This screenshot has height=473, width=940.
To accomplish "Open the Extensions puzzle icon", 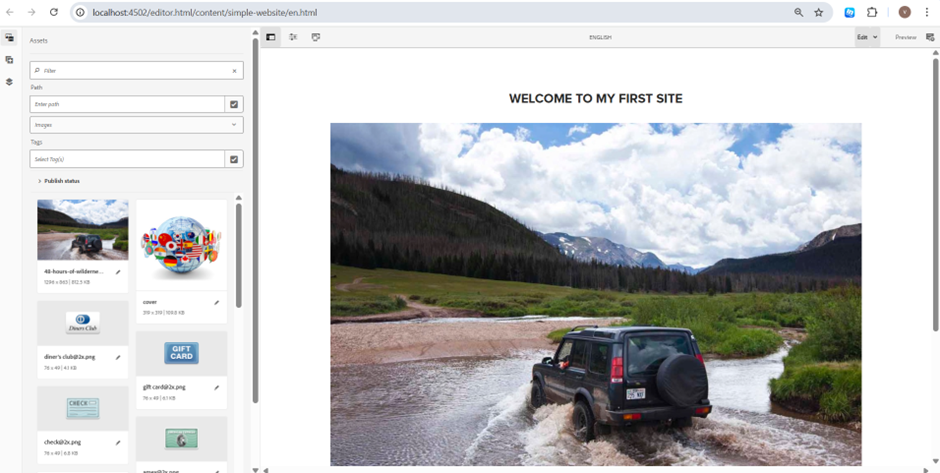I will pos(872,12).
